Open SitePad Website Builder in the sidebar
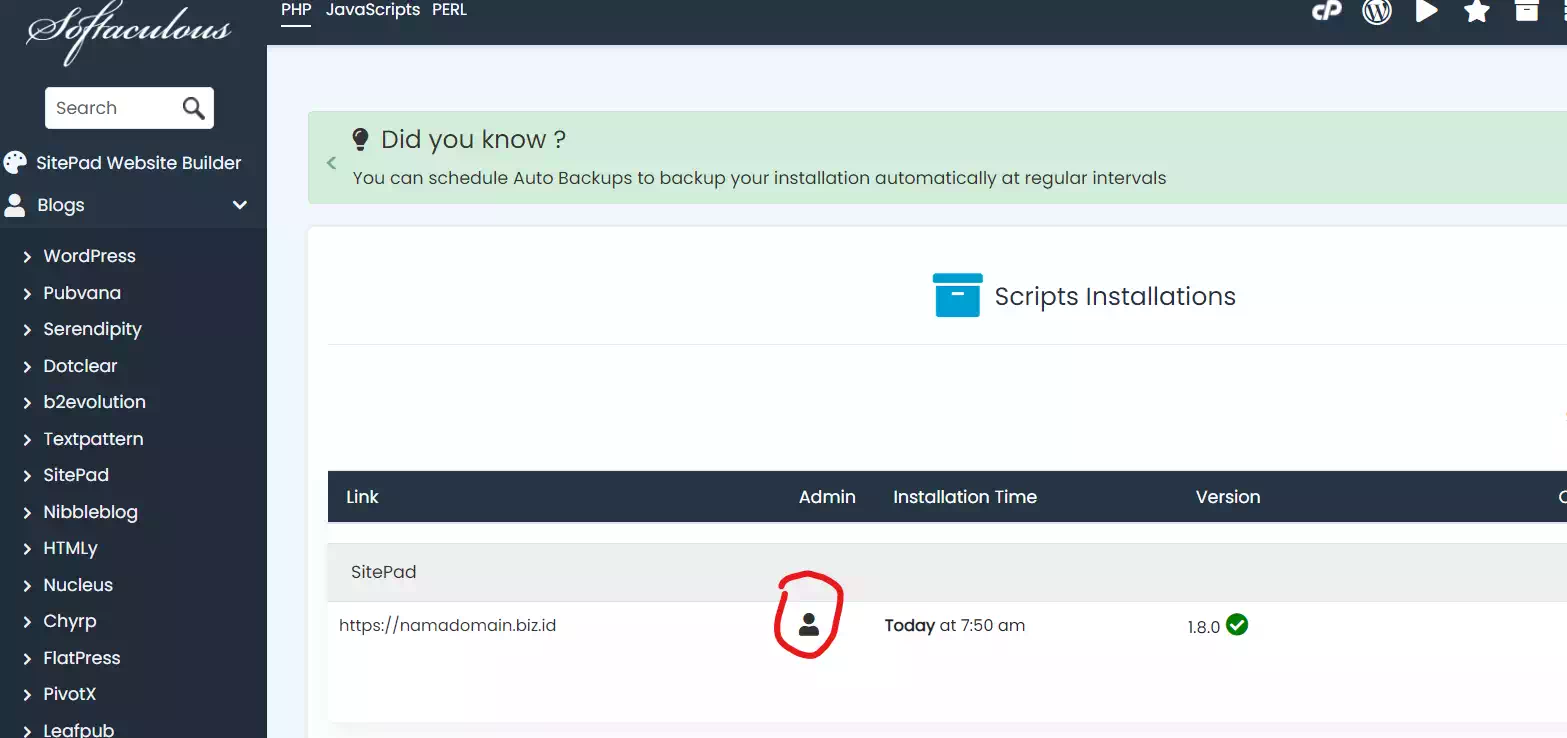This screenshot has height=738, width=1567. pyautogui.click(x=139, y=163)
